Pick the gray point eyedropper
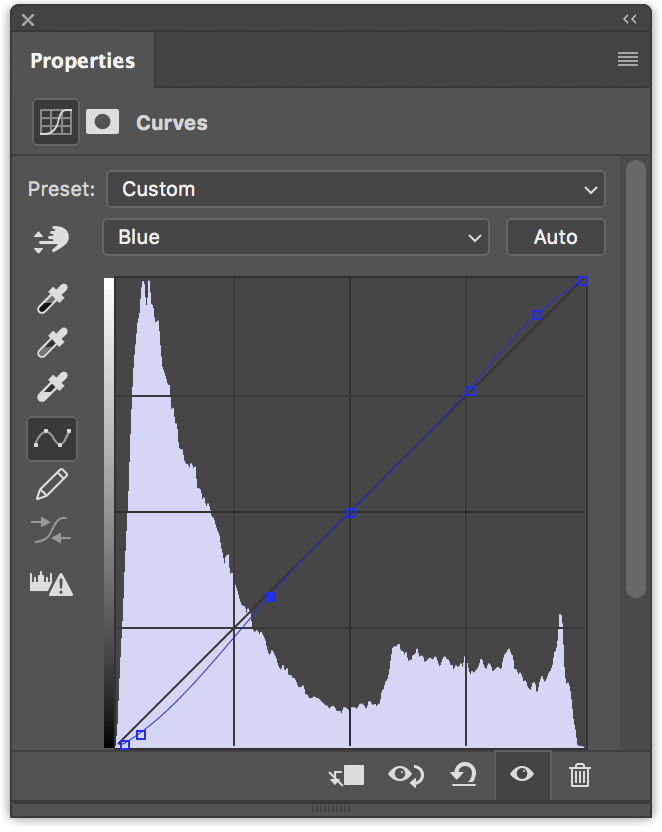Viewport: 662px width, 832px height. [x=52, y=343]
